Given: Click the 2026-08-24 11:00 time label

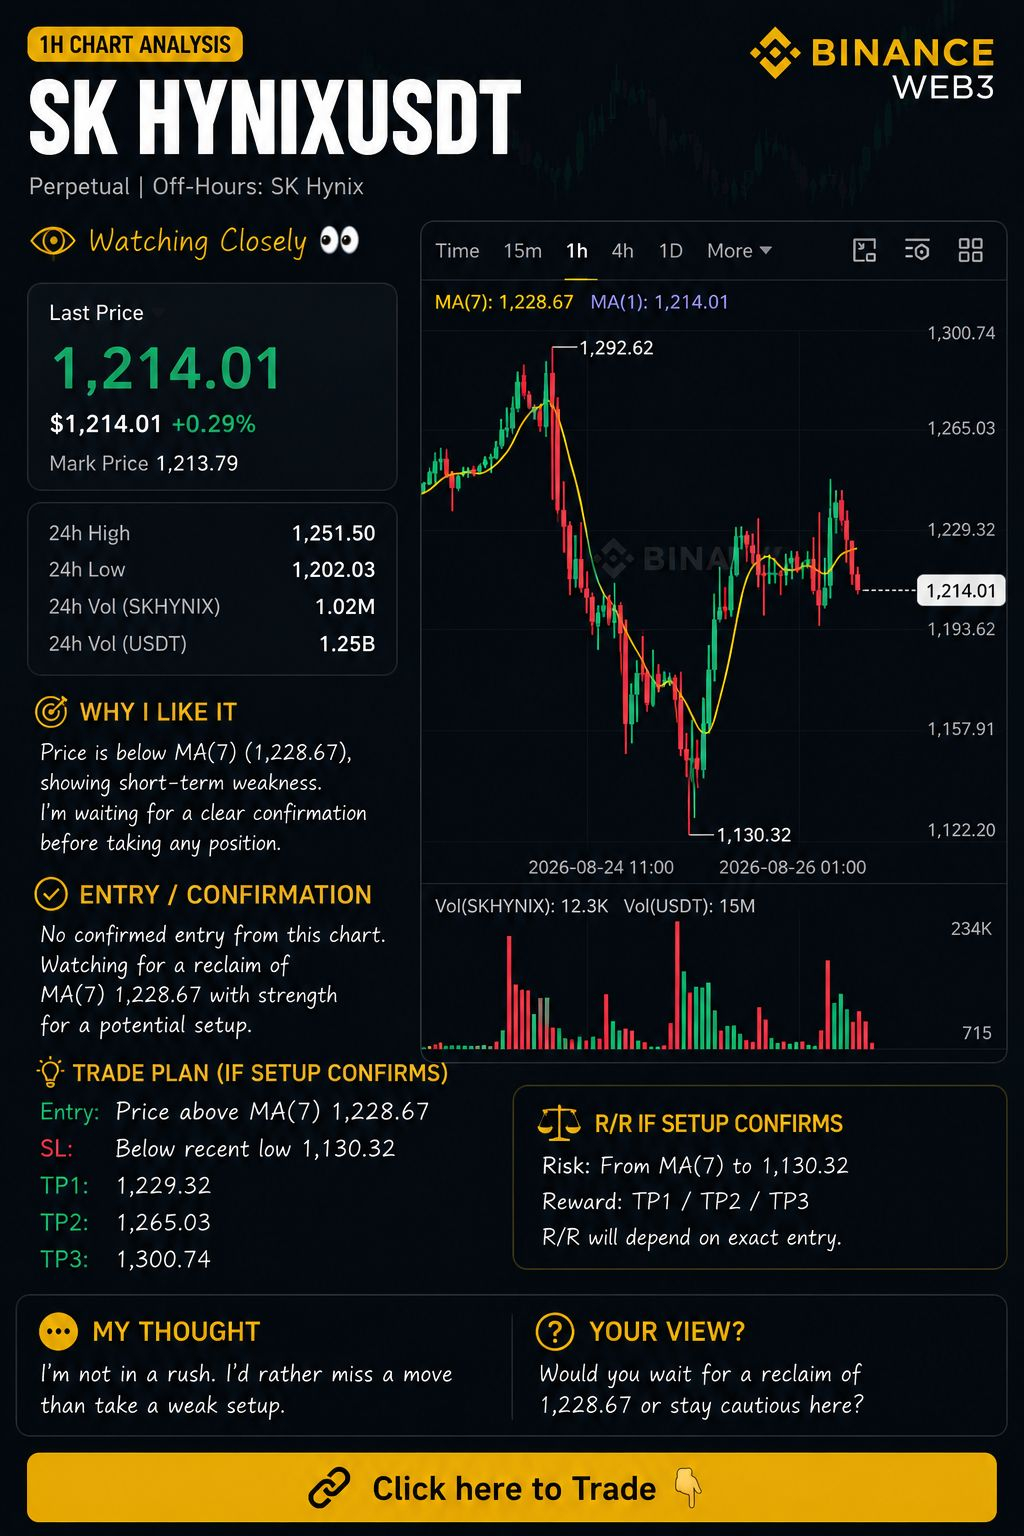Looking at the screenshot, I should [601, 867].
